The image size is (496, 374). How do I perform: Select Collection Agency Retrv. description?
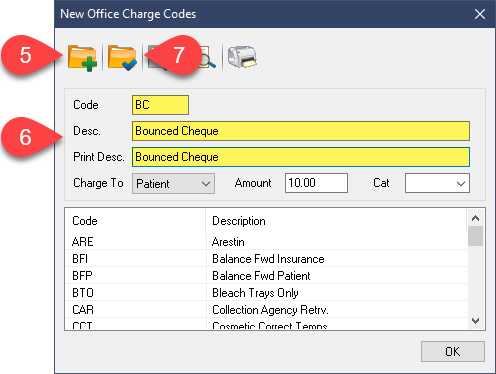[337, 310]
